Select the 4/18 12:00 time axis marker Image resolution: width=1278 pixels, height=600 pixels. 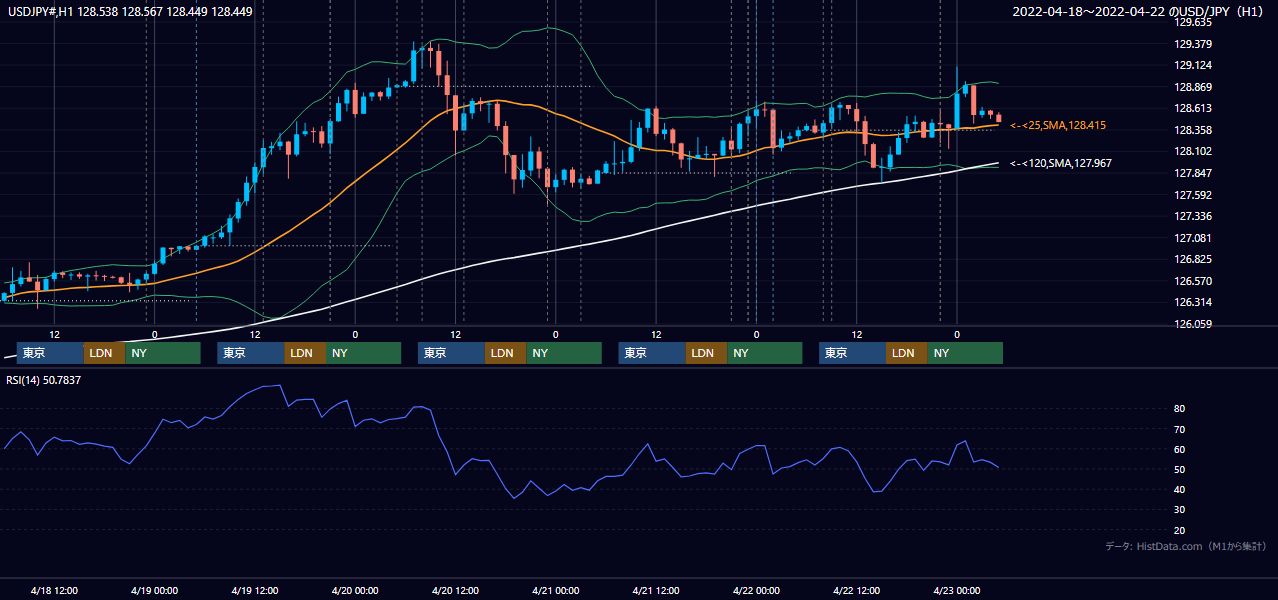click(54, 591)
